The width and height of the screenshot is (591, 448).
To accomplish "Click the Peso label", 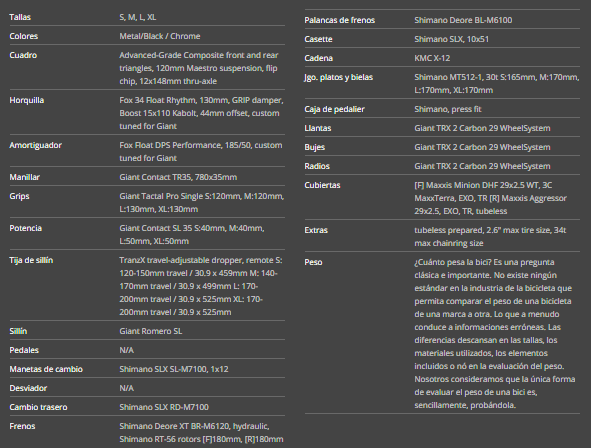I will click(x=313, y=262).
